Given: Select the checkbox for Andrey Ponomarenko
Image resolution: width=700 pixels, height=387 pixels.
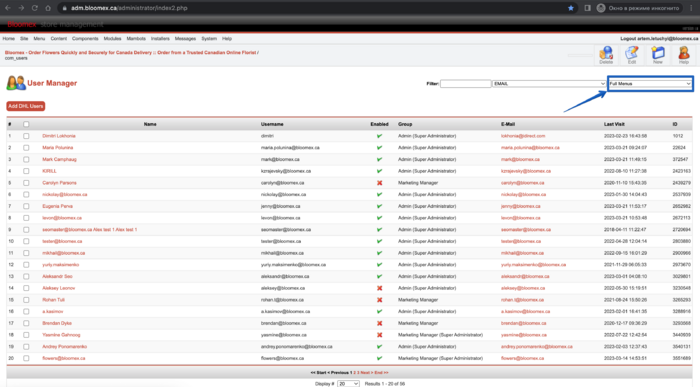Looking at the screenshot, I should click(26, 347).
